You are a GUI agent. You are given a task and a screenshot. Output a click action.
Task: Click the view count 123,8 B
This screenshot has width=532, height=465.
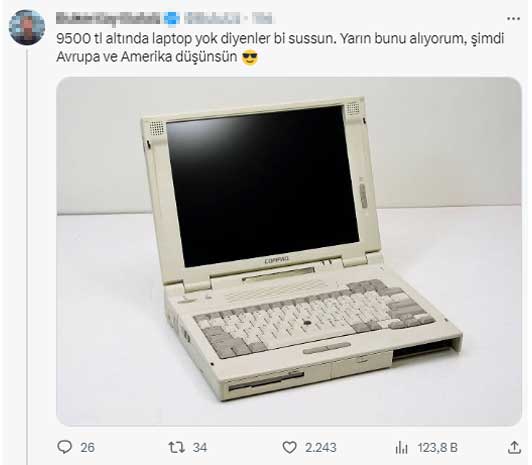pyautogui.click(x=437, y=448)
